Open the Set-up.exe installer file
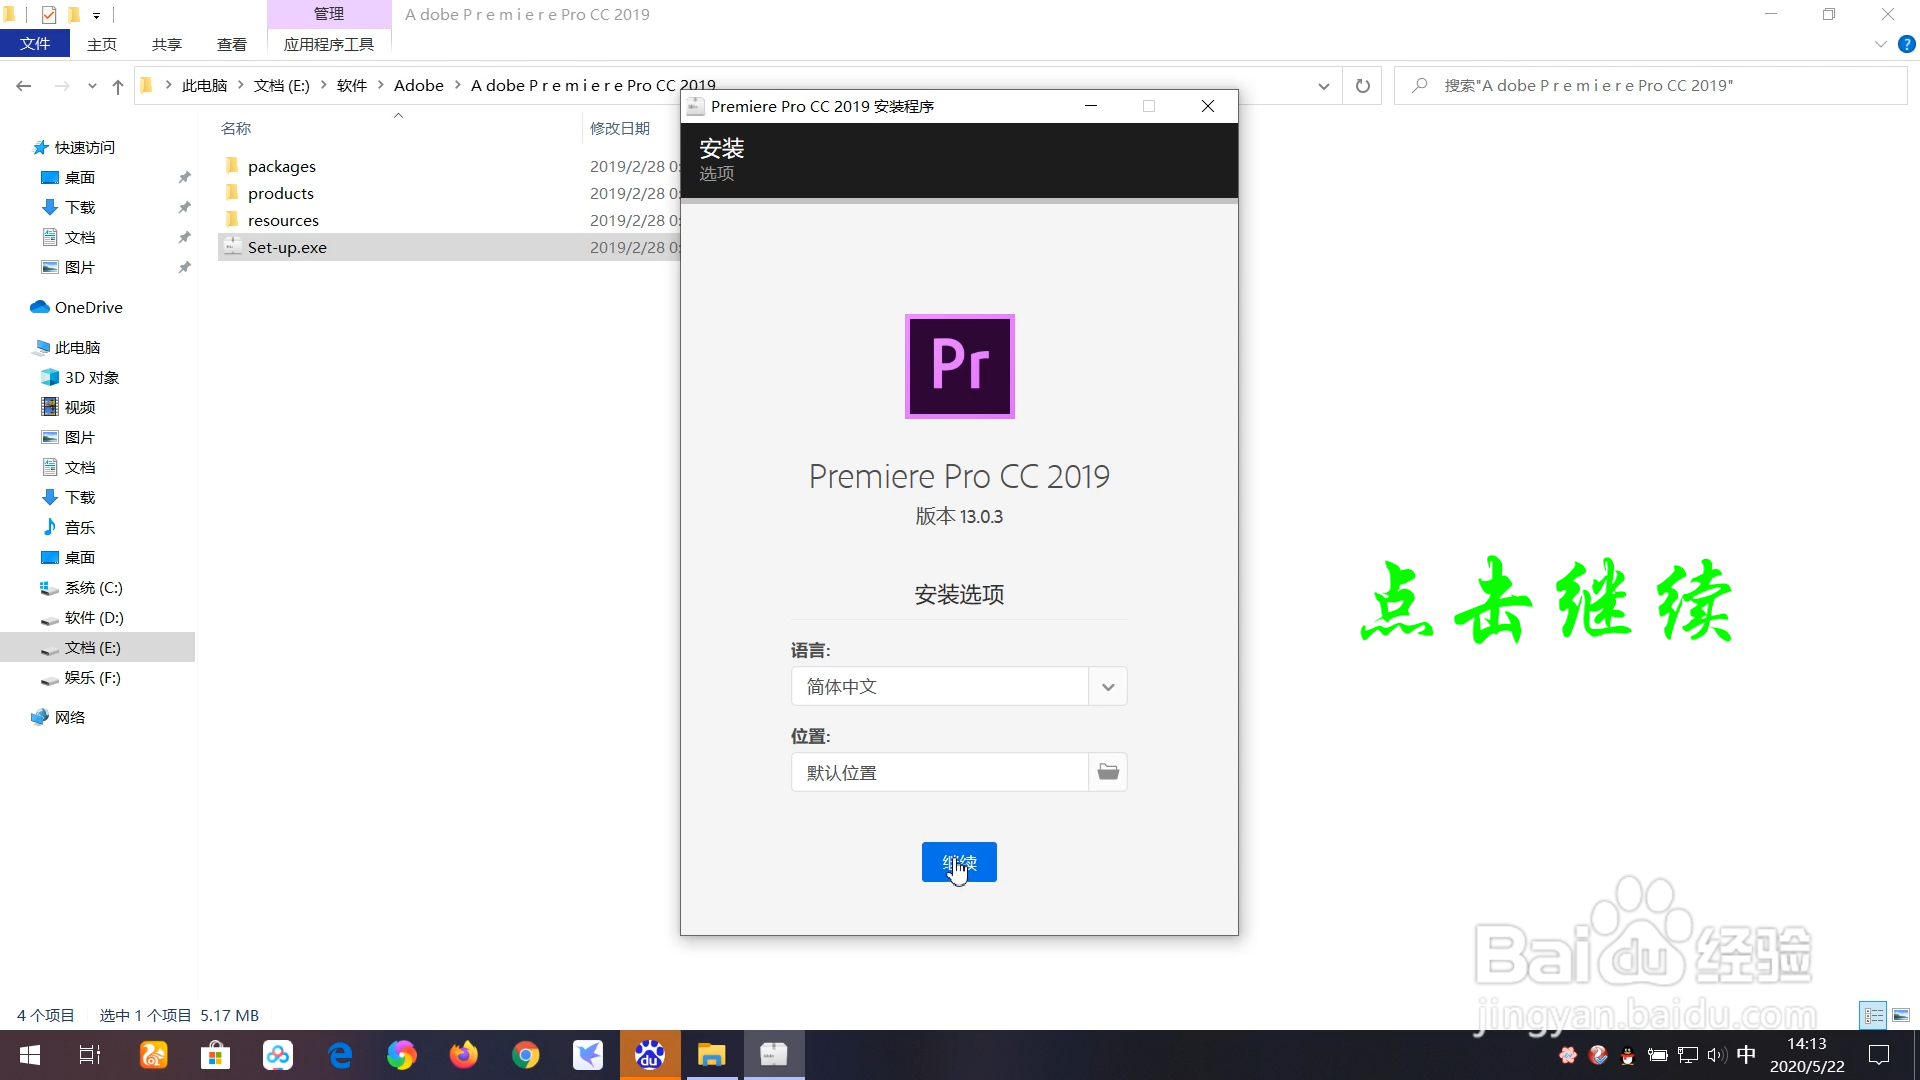 pyautogui.click(x=288, y=247)
